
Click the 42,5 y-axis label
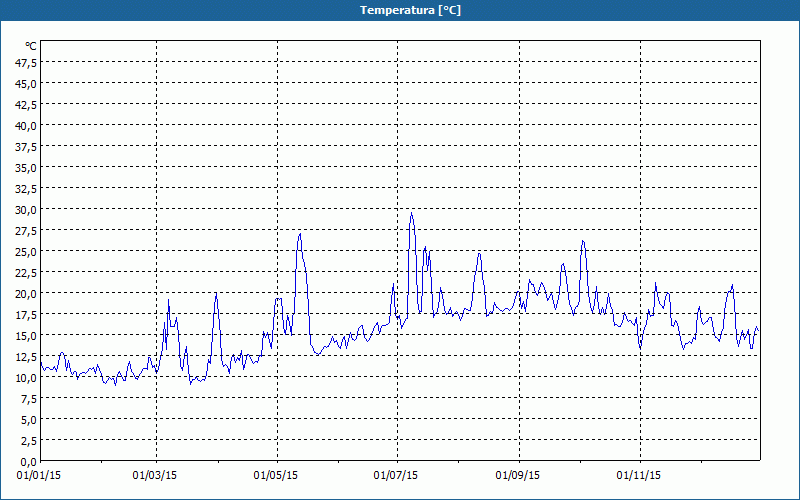pyautogui.click(x=26, y=105)
